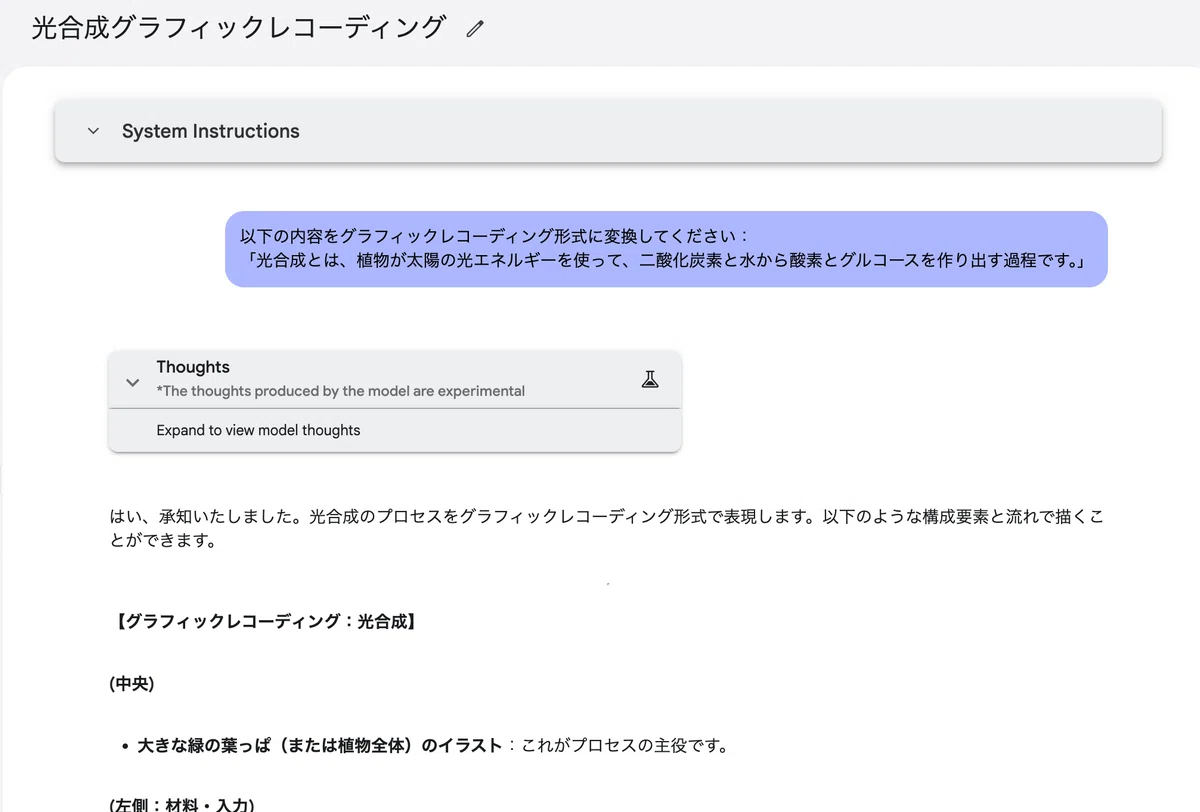Click "Expand to view model thoughts"
Viewport: 1200px width, 812px height.
(x=258, y=430)
